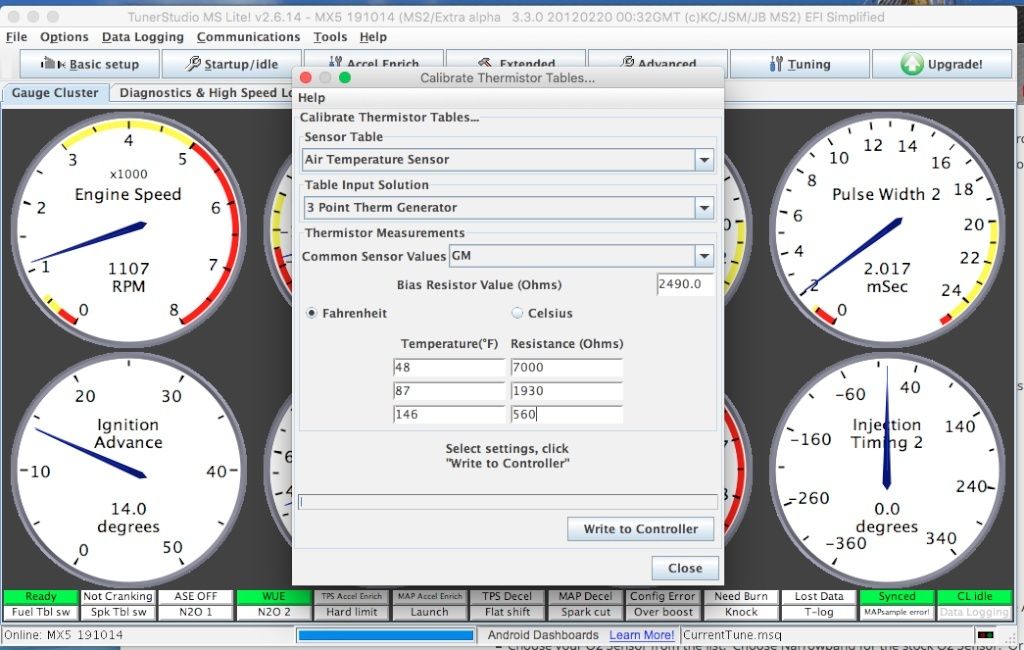Expand the Sensor Table dropdown
Viewport: 1024px width, 650px height.
(x=704, y=159)
